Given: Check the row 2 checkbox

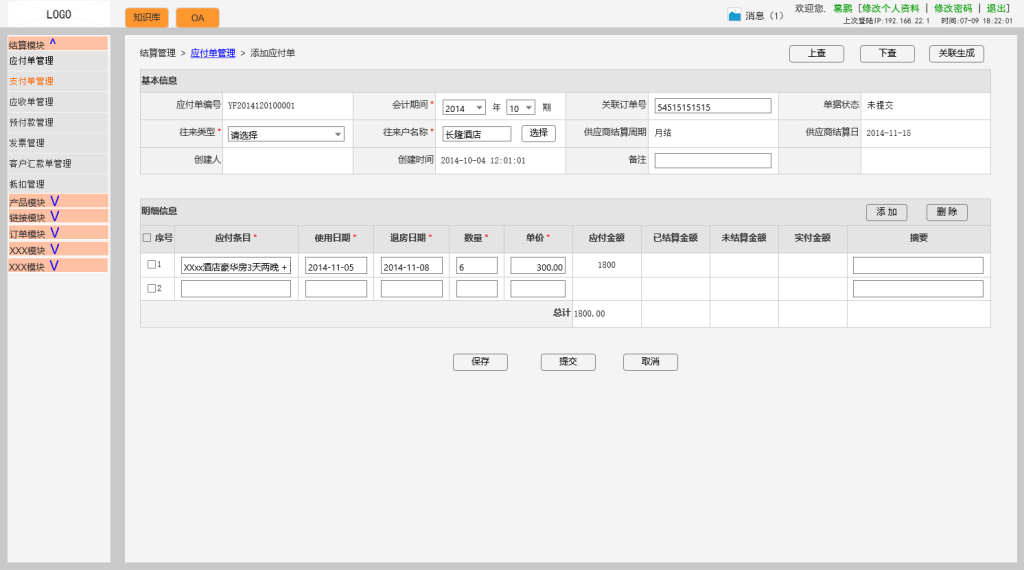Looking at the screenshot, I should pyautogui.click(x=152, y=289).
